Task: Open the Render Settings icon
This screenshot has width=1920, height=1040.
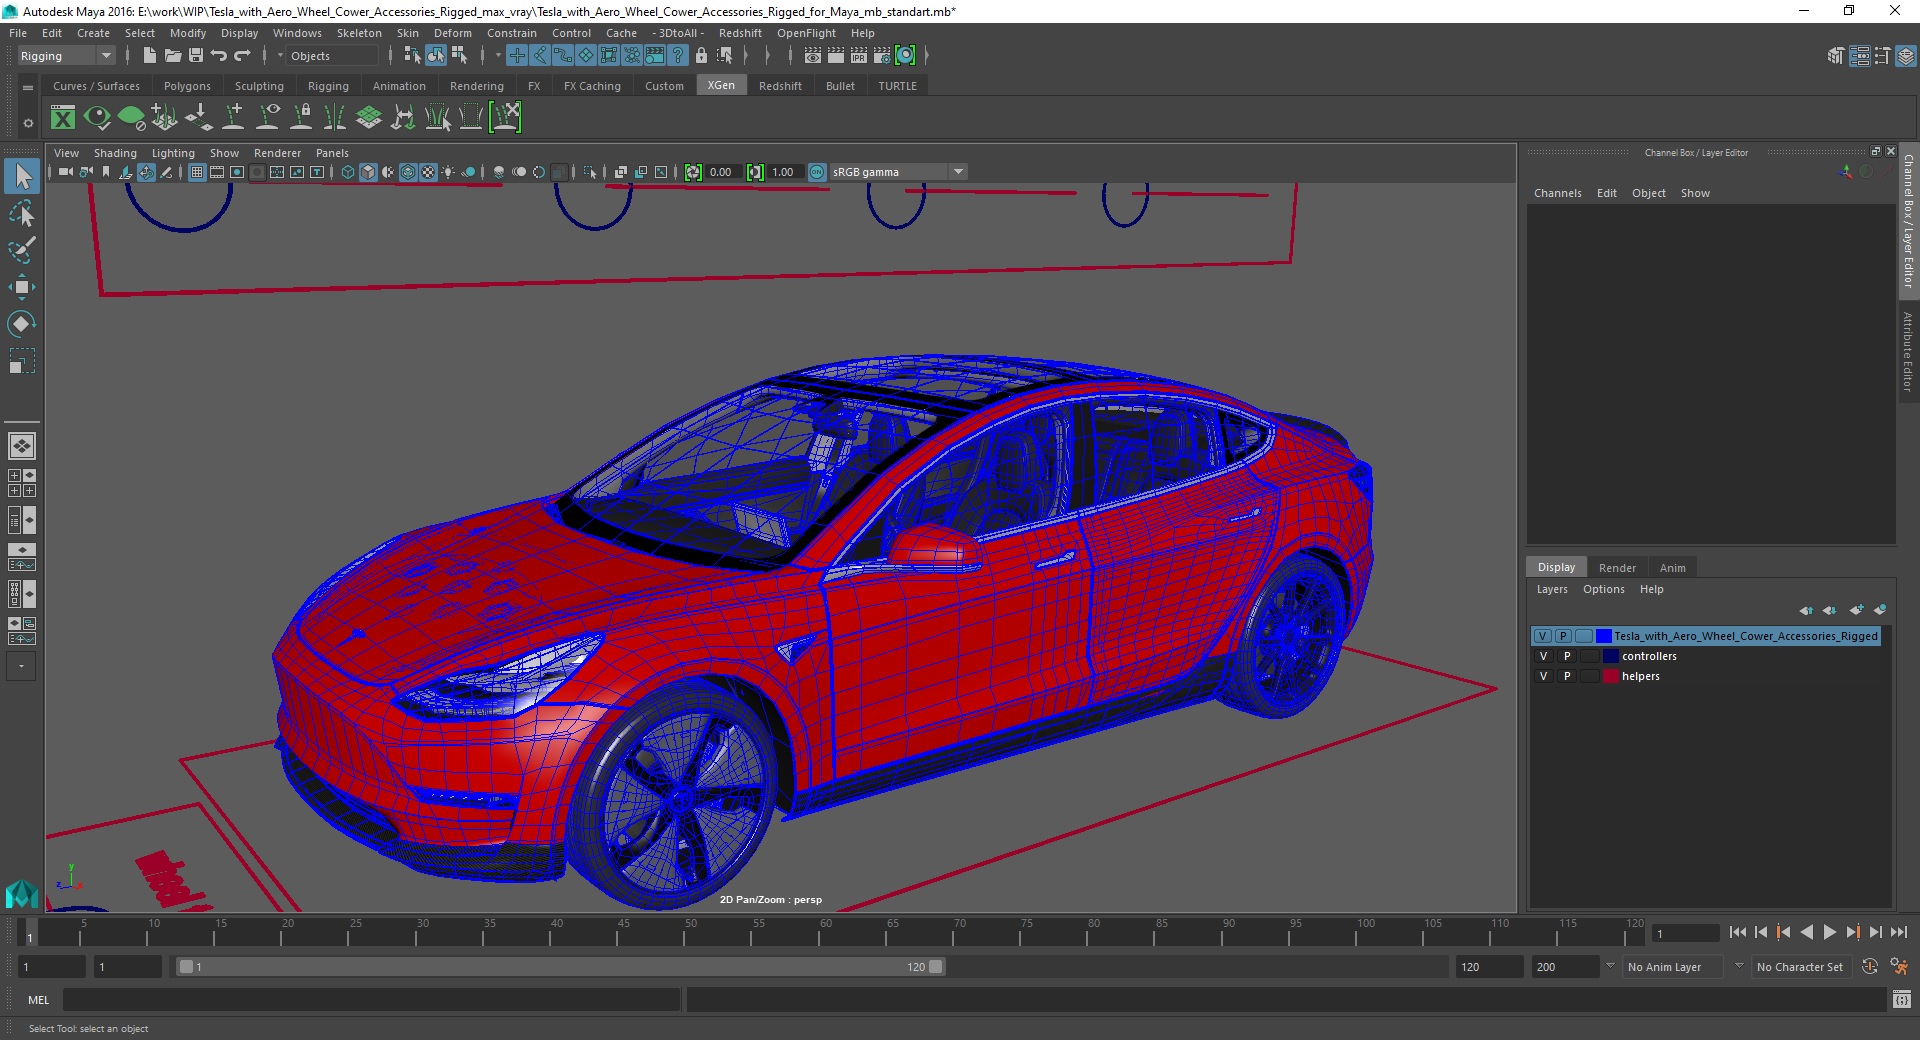Action: tap(882, 56)
